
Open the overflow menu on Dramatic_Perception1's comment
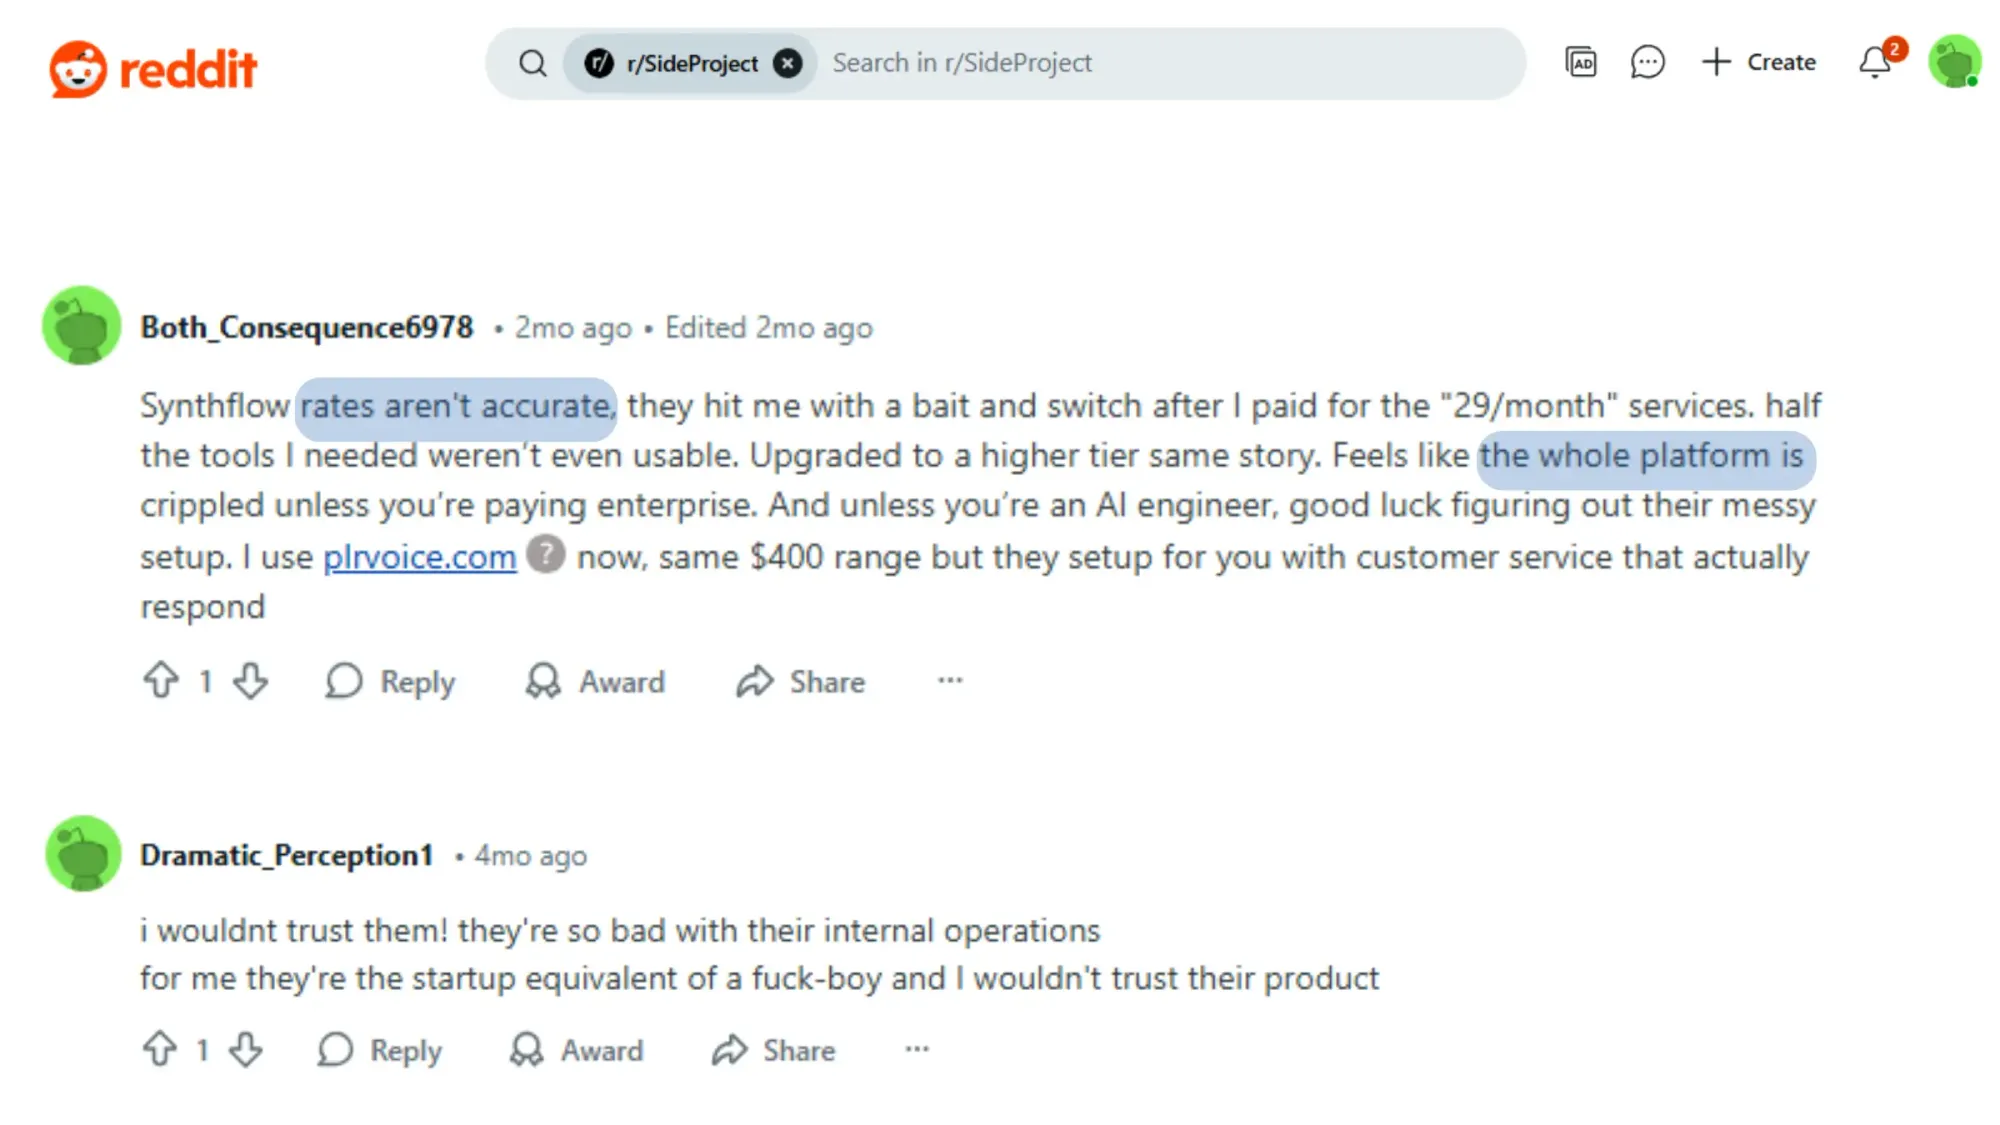click(917, 1050)
